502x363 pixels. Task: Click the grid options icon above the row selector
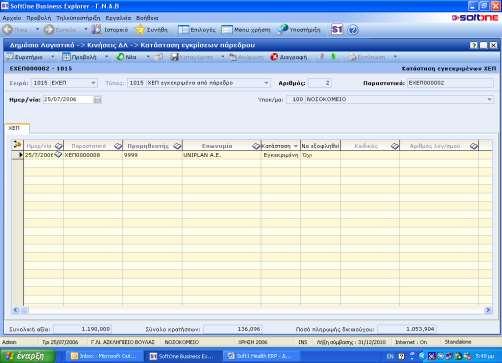coord(17,145)
